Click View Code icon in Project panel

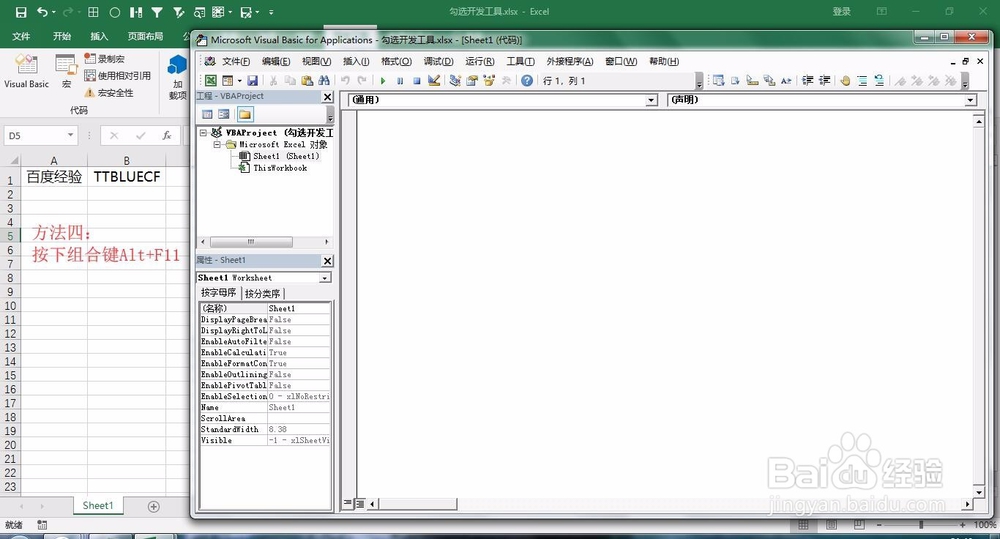coord(207,114)
